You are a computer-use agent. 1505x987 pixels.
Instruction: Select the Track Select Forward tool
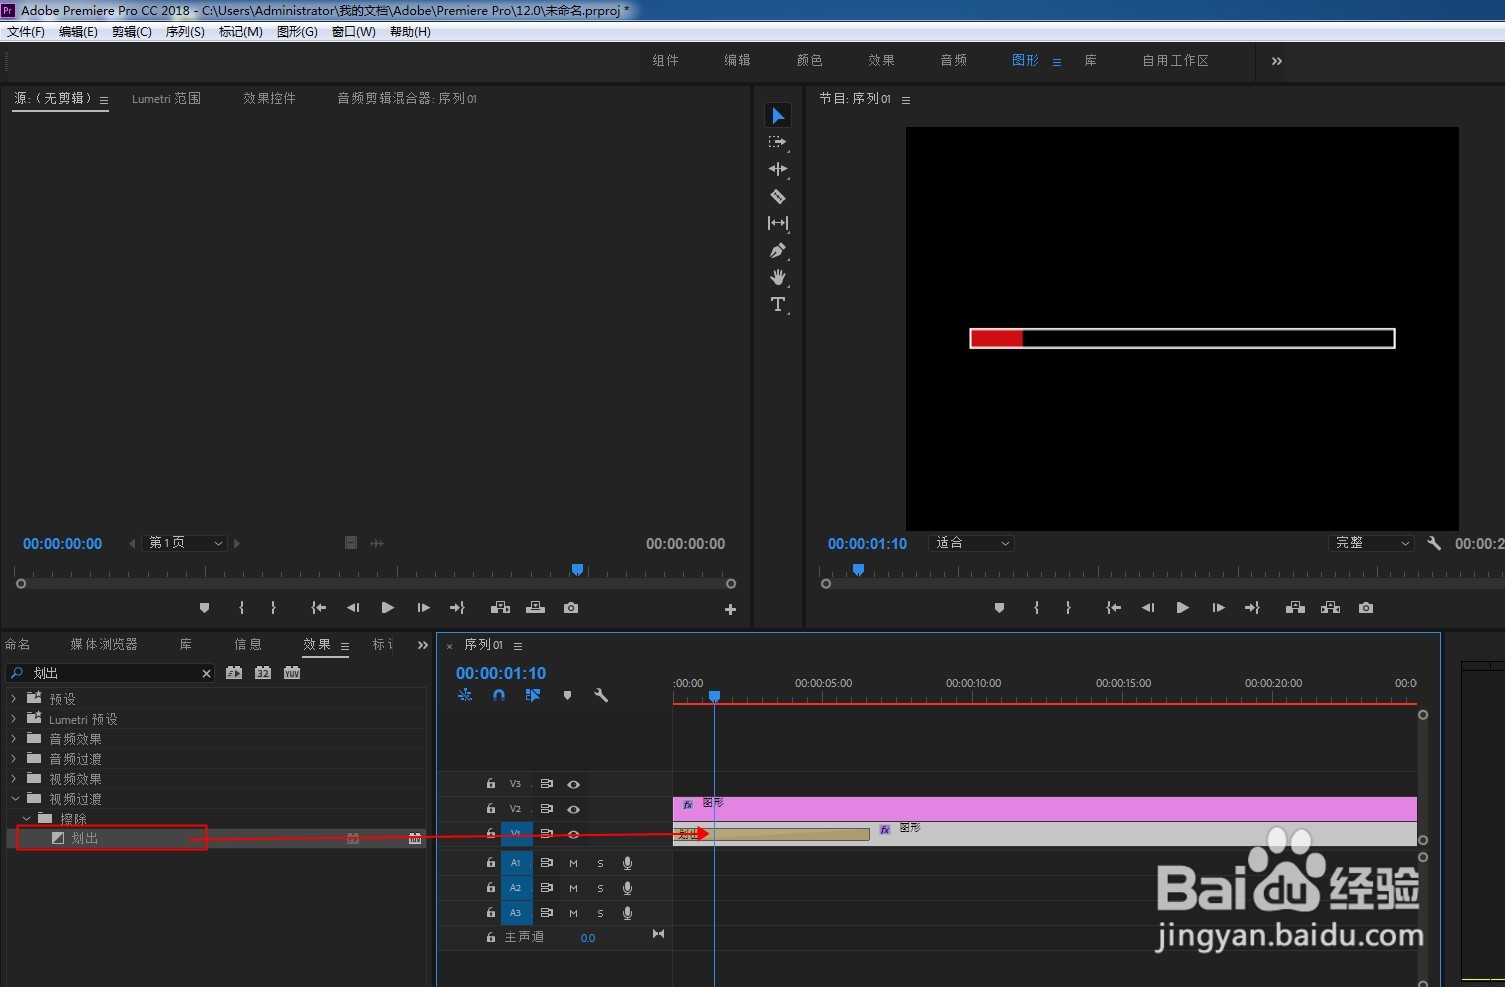[778, 143]
